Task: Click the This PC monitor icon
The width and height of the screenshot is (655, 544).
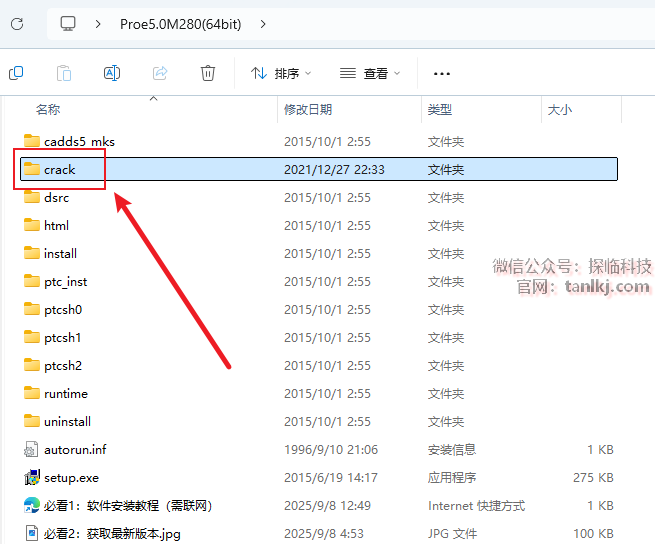Action: [x=68, y=23]
